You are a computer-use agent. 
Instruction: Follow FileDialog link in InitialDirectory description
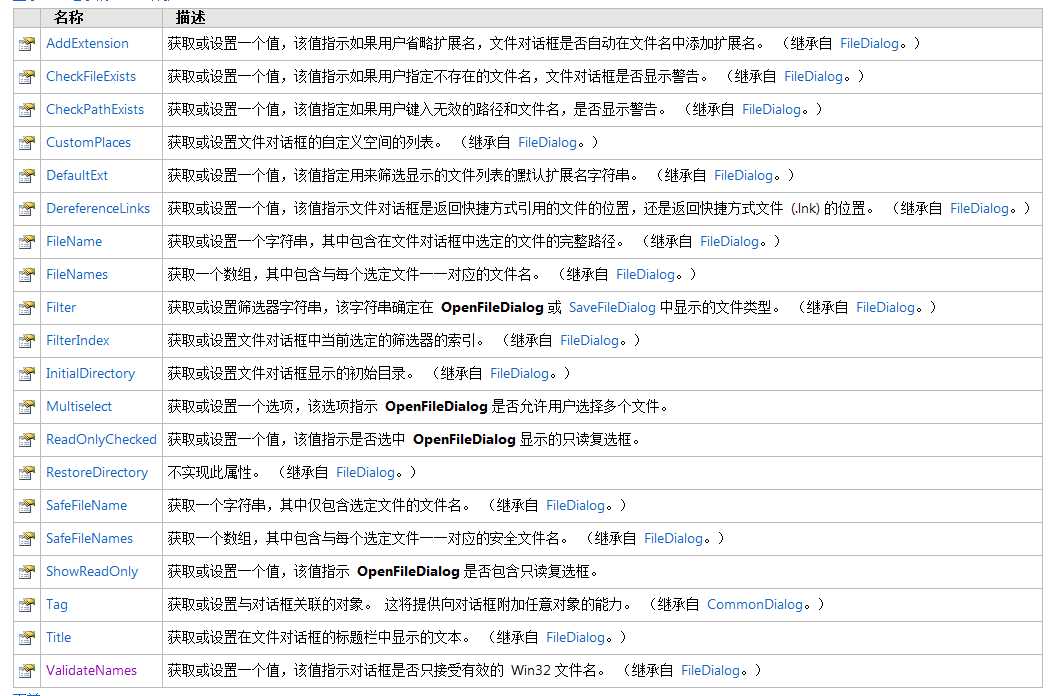click(x=519, y=374)
